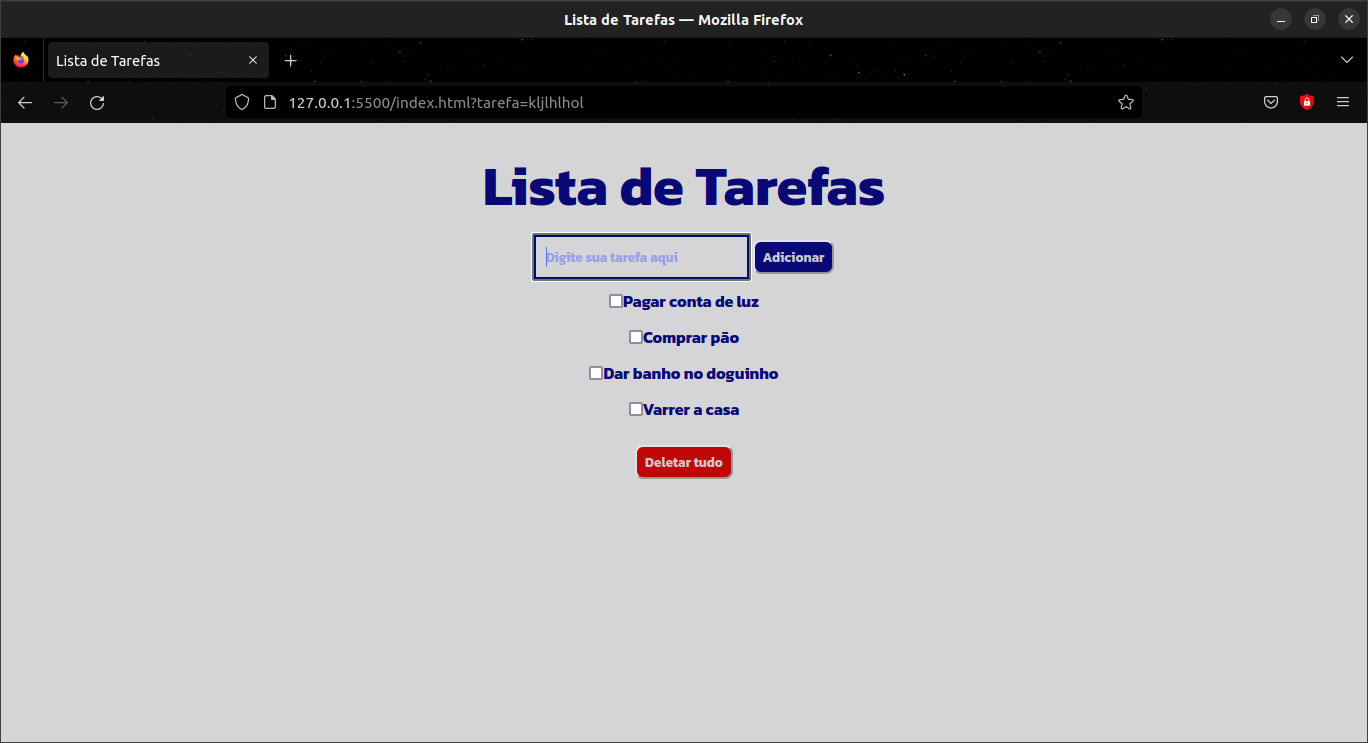Click the forward navigation arrow

click(x=60, y=102)
